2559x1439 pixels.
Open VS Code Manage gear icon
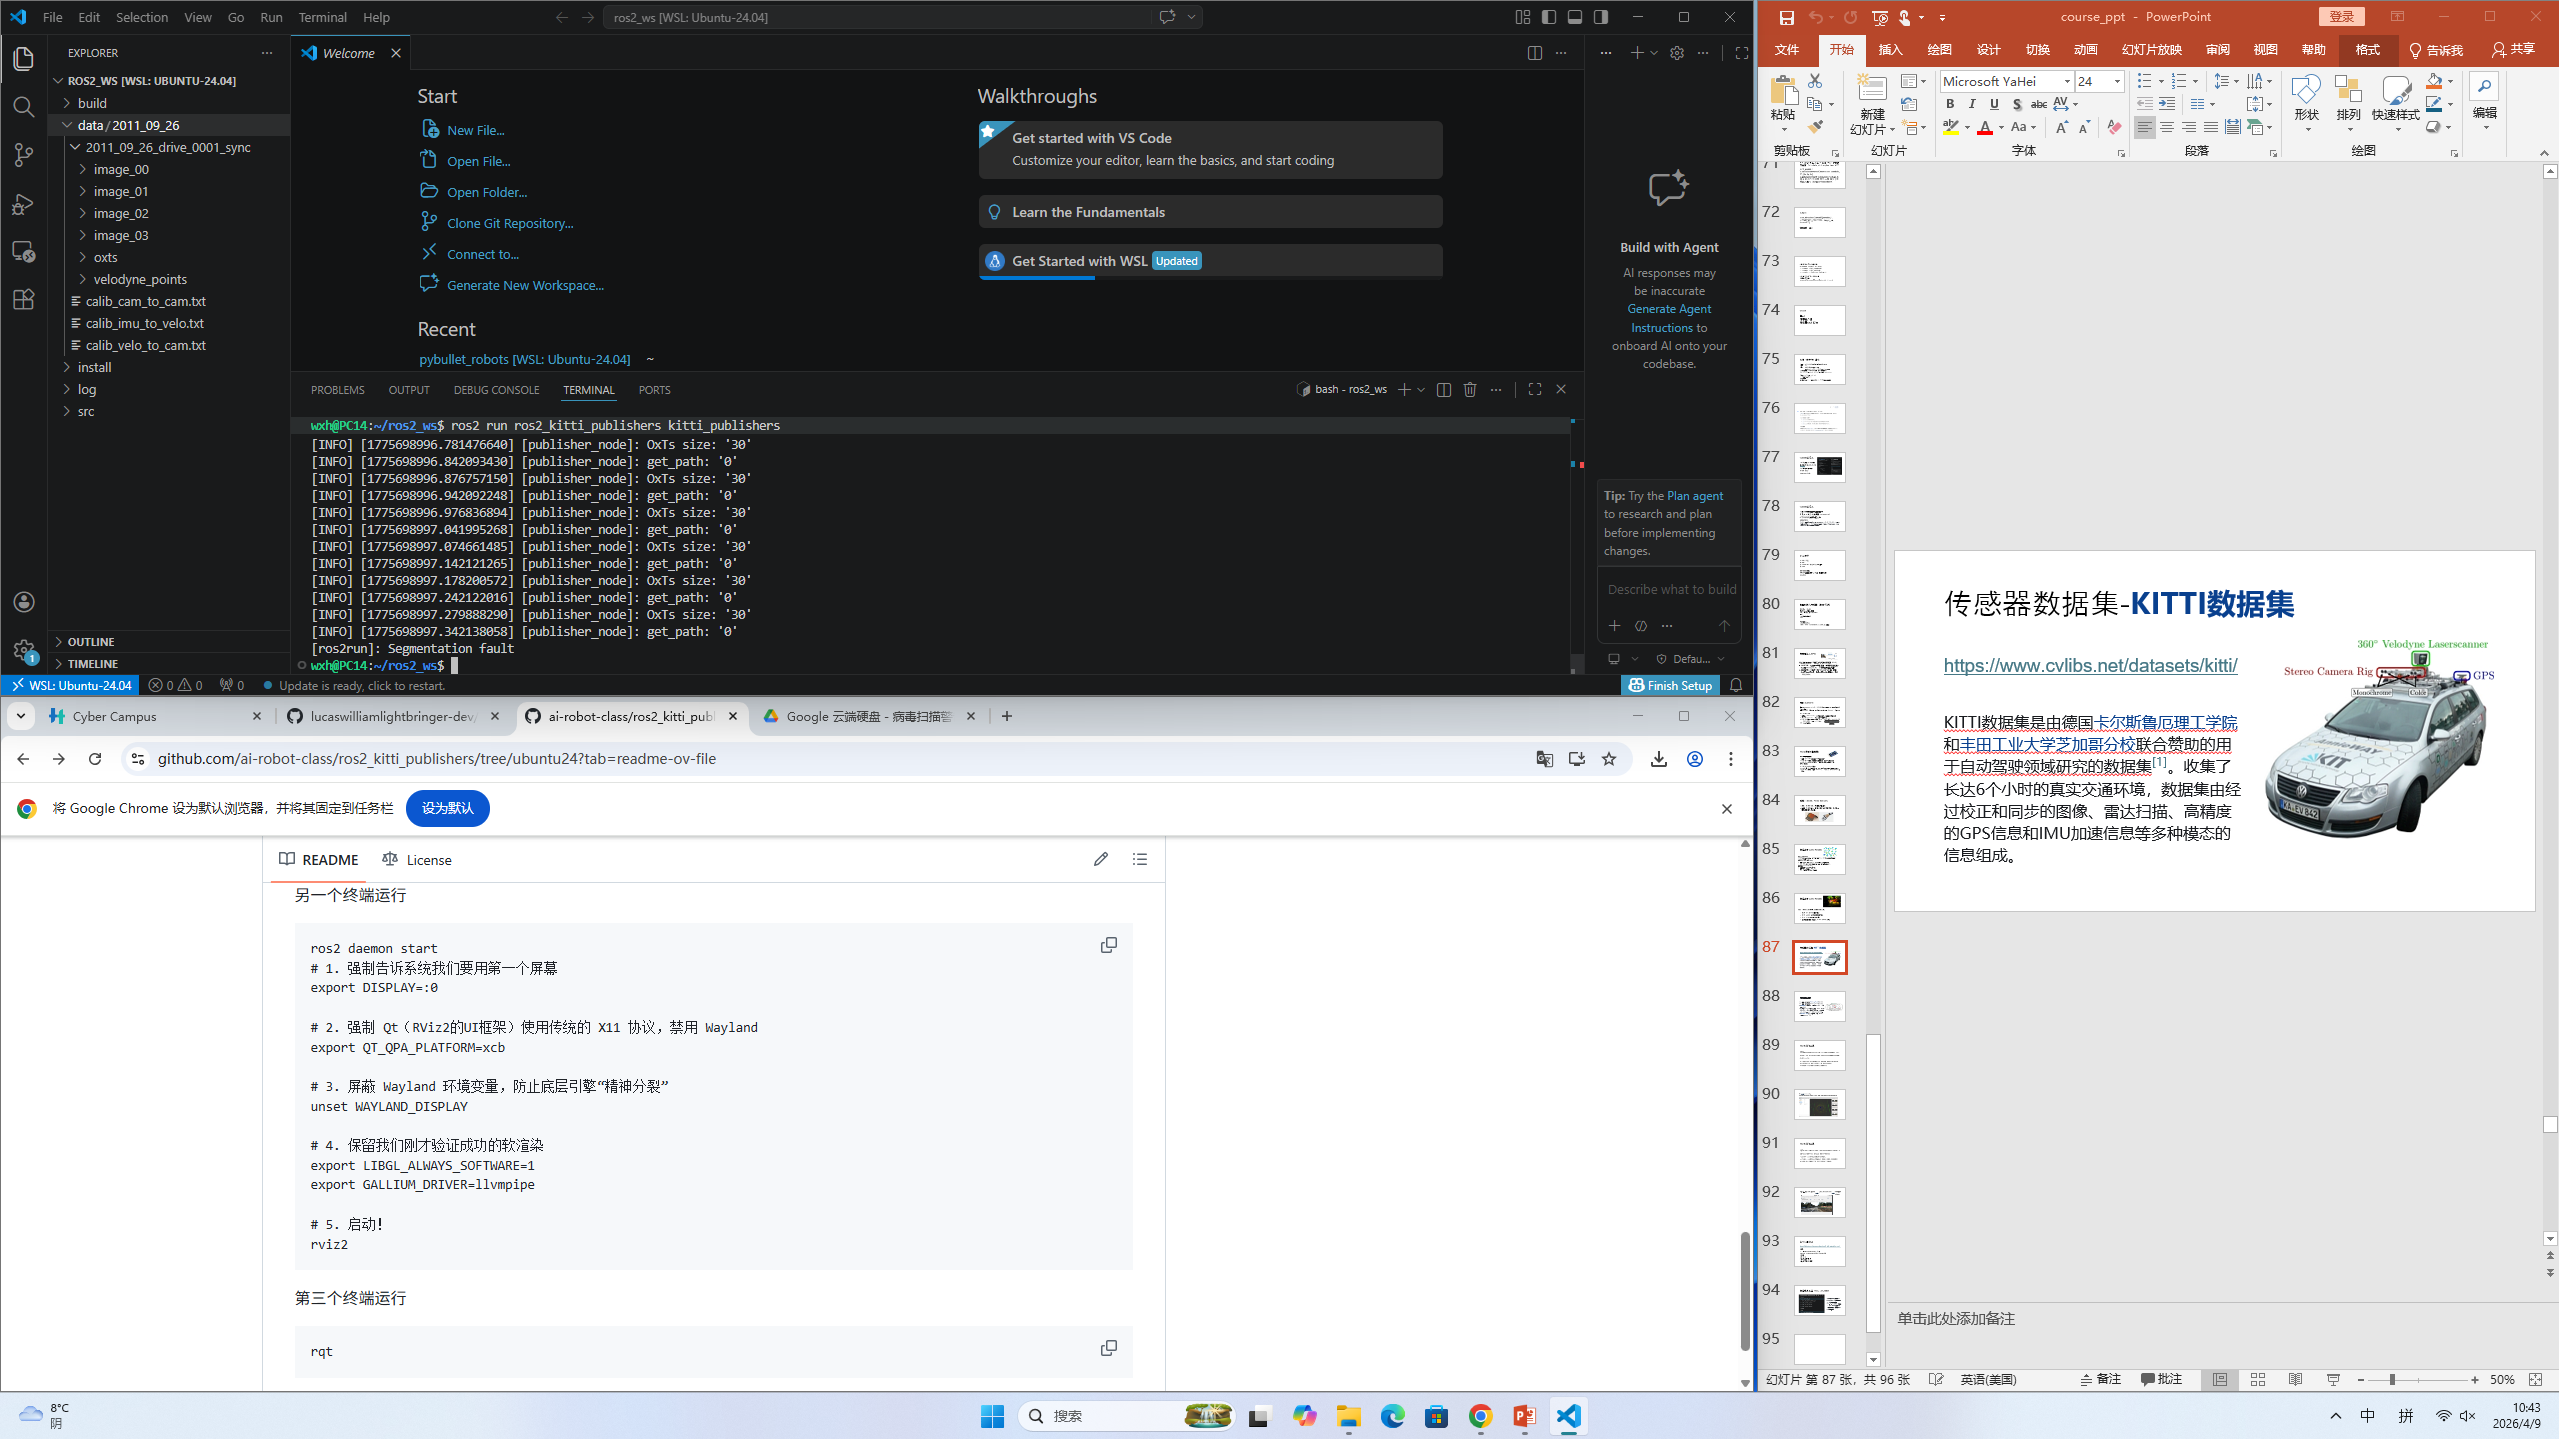pos(24,650)
